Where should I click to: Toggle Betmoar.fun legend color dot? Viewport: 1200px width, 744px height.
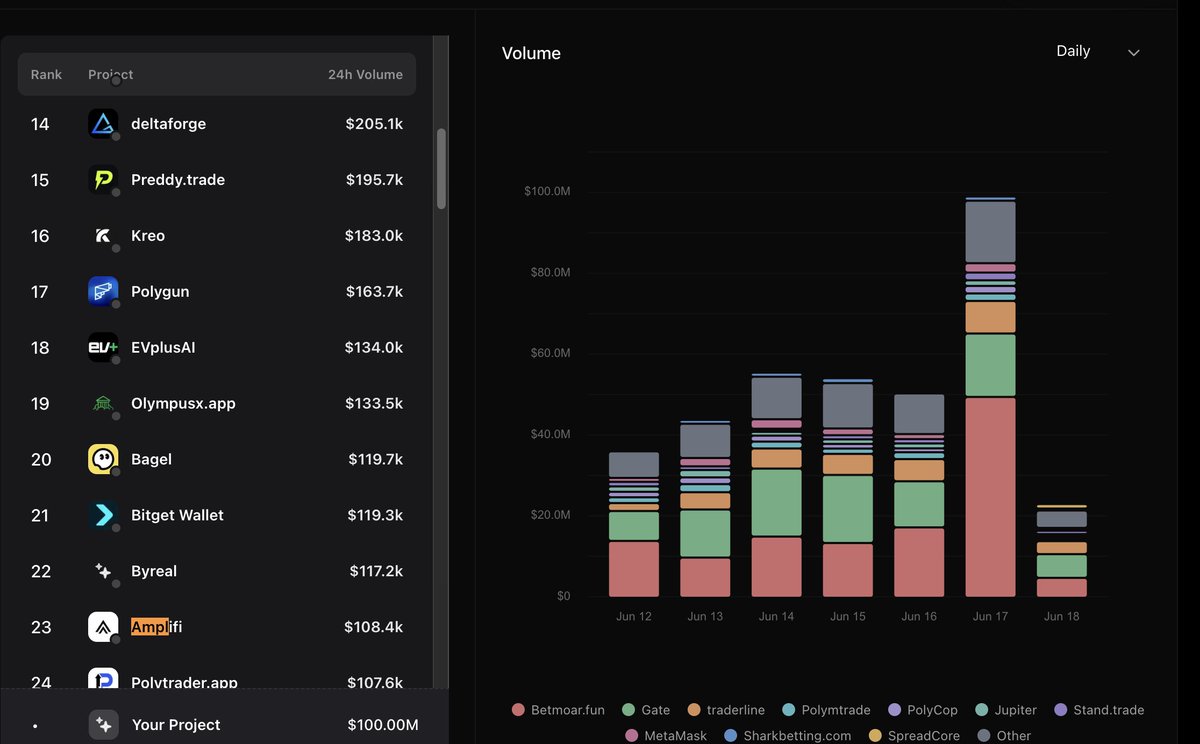pyautogui.click(x=518, y=710)
